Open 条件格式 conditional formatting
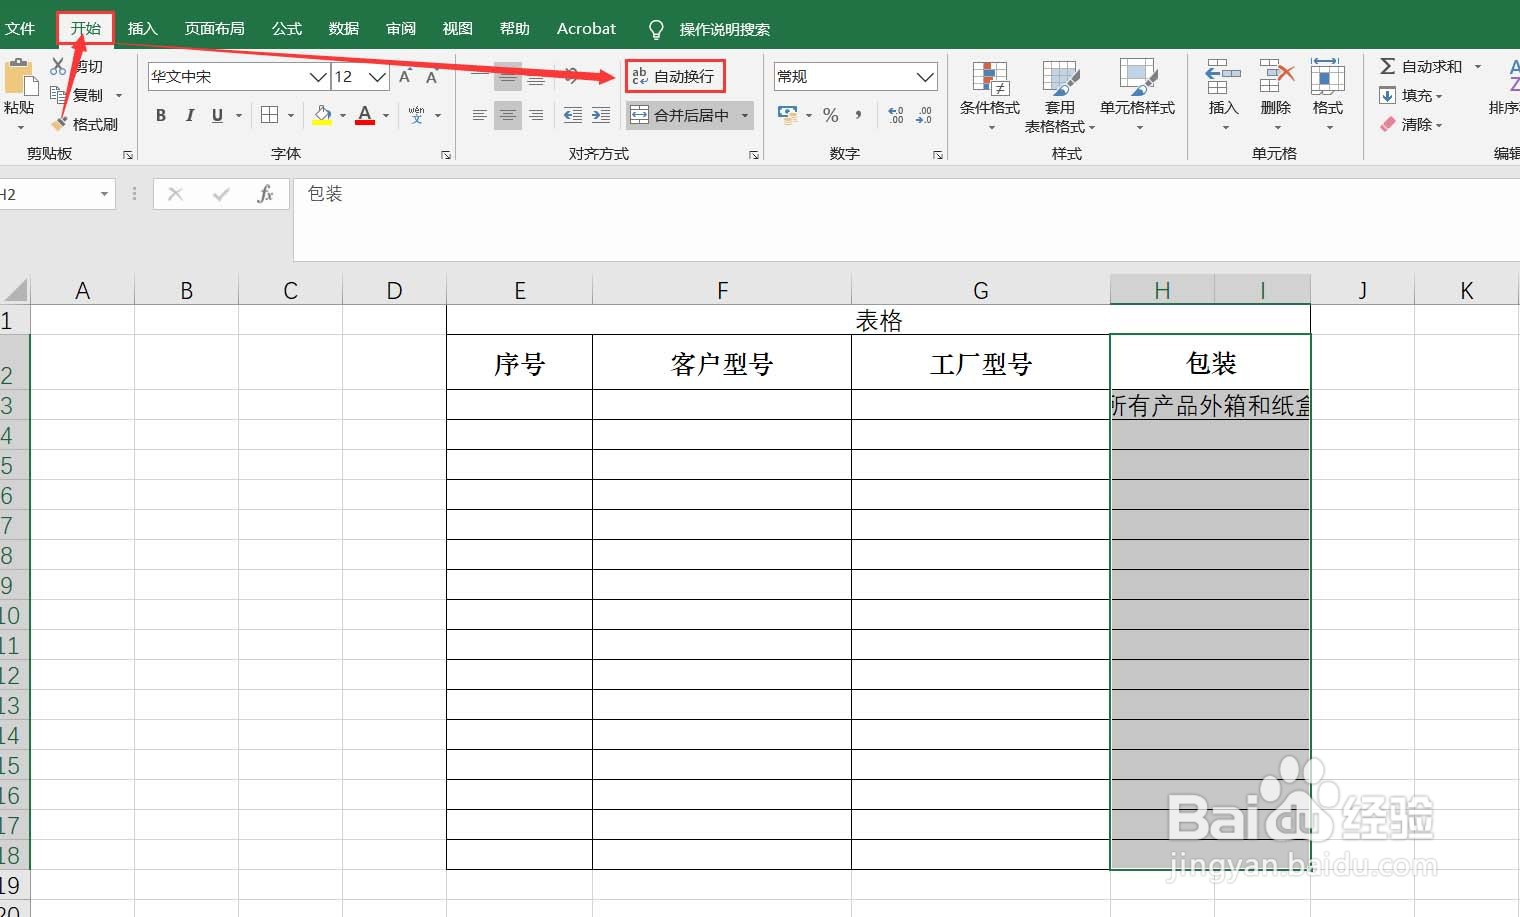Viewport: 1520px width, 917px height. click(x=989, y=95)
